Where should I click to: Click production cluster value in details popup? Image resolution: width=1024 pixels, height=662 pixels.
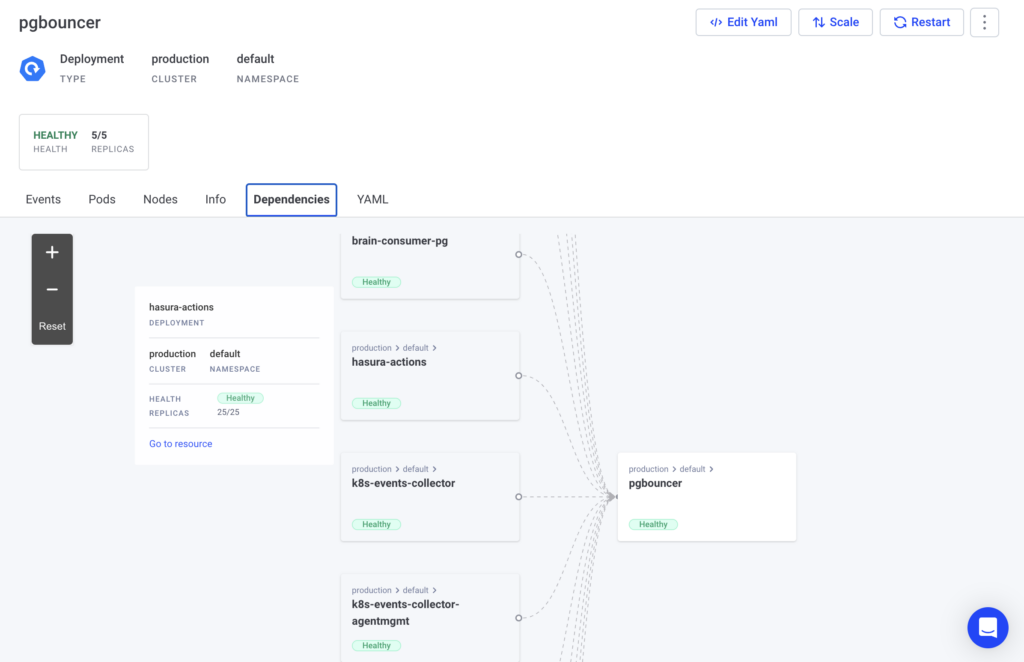click(172, 354)
